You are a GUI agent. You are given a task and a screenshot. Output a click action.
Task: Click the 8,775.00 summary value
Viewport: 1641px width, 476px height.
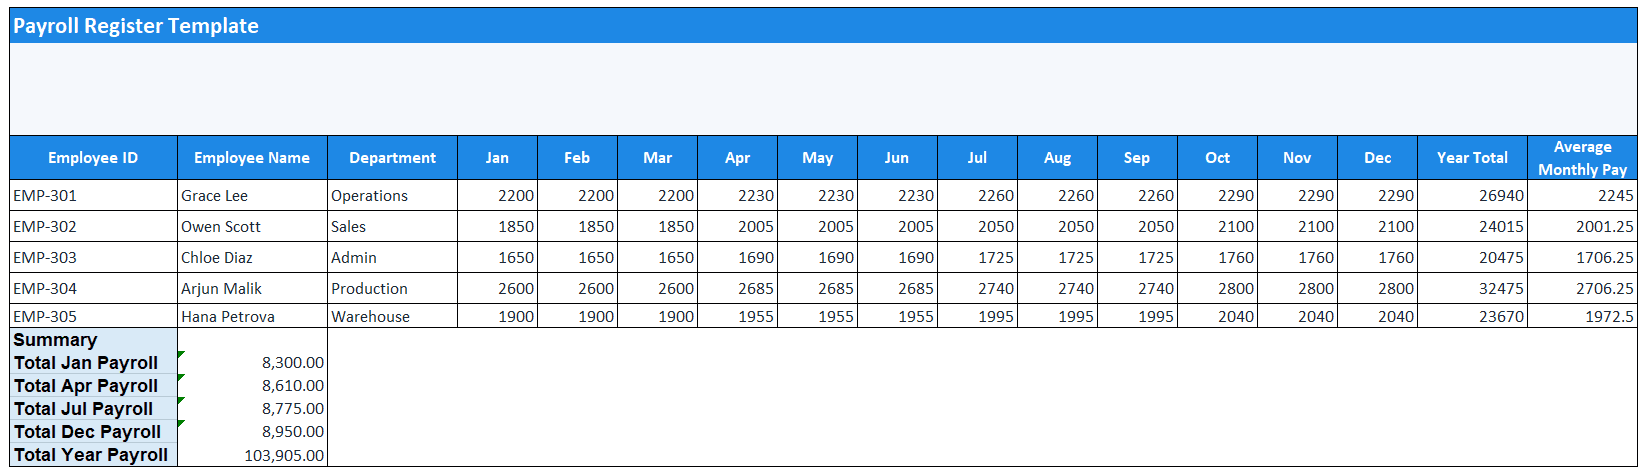point(252,409)
